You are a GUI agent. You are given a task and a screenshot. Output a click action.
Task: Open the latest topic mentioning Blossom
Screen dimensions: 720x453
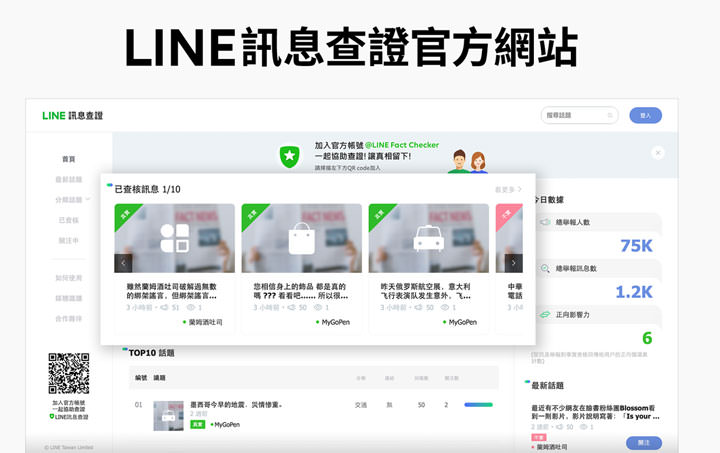pos(595,412)
